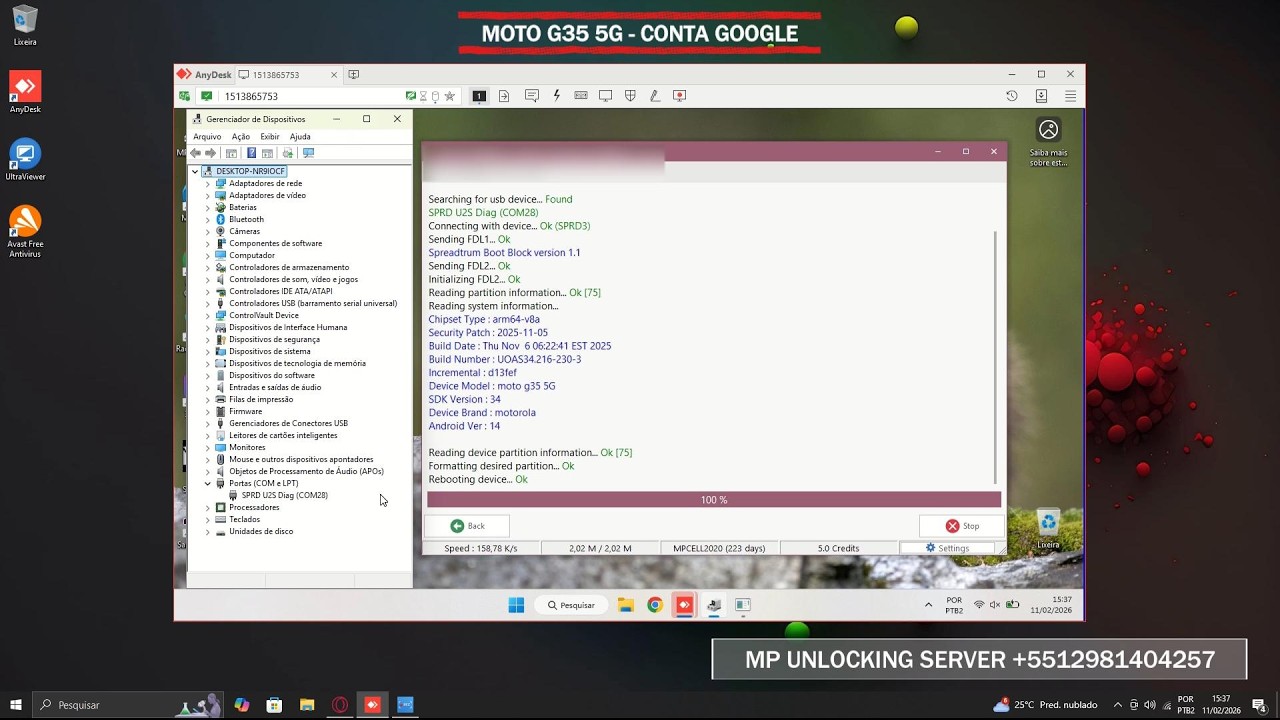Viewport: 1280px width, 720px height.
Task: Open local weather widget 25°C Pred. nublado
Action: 1044,705
